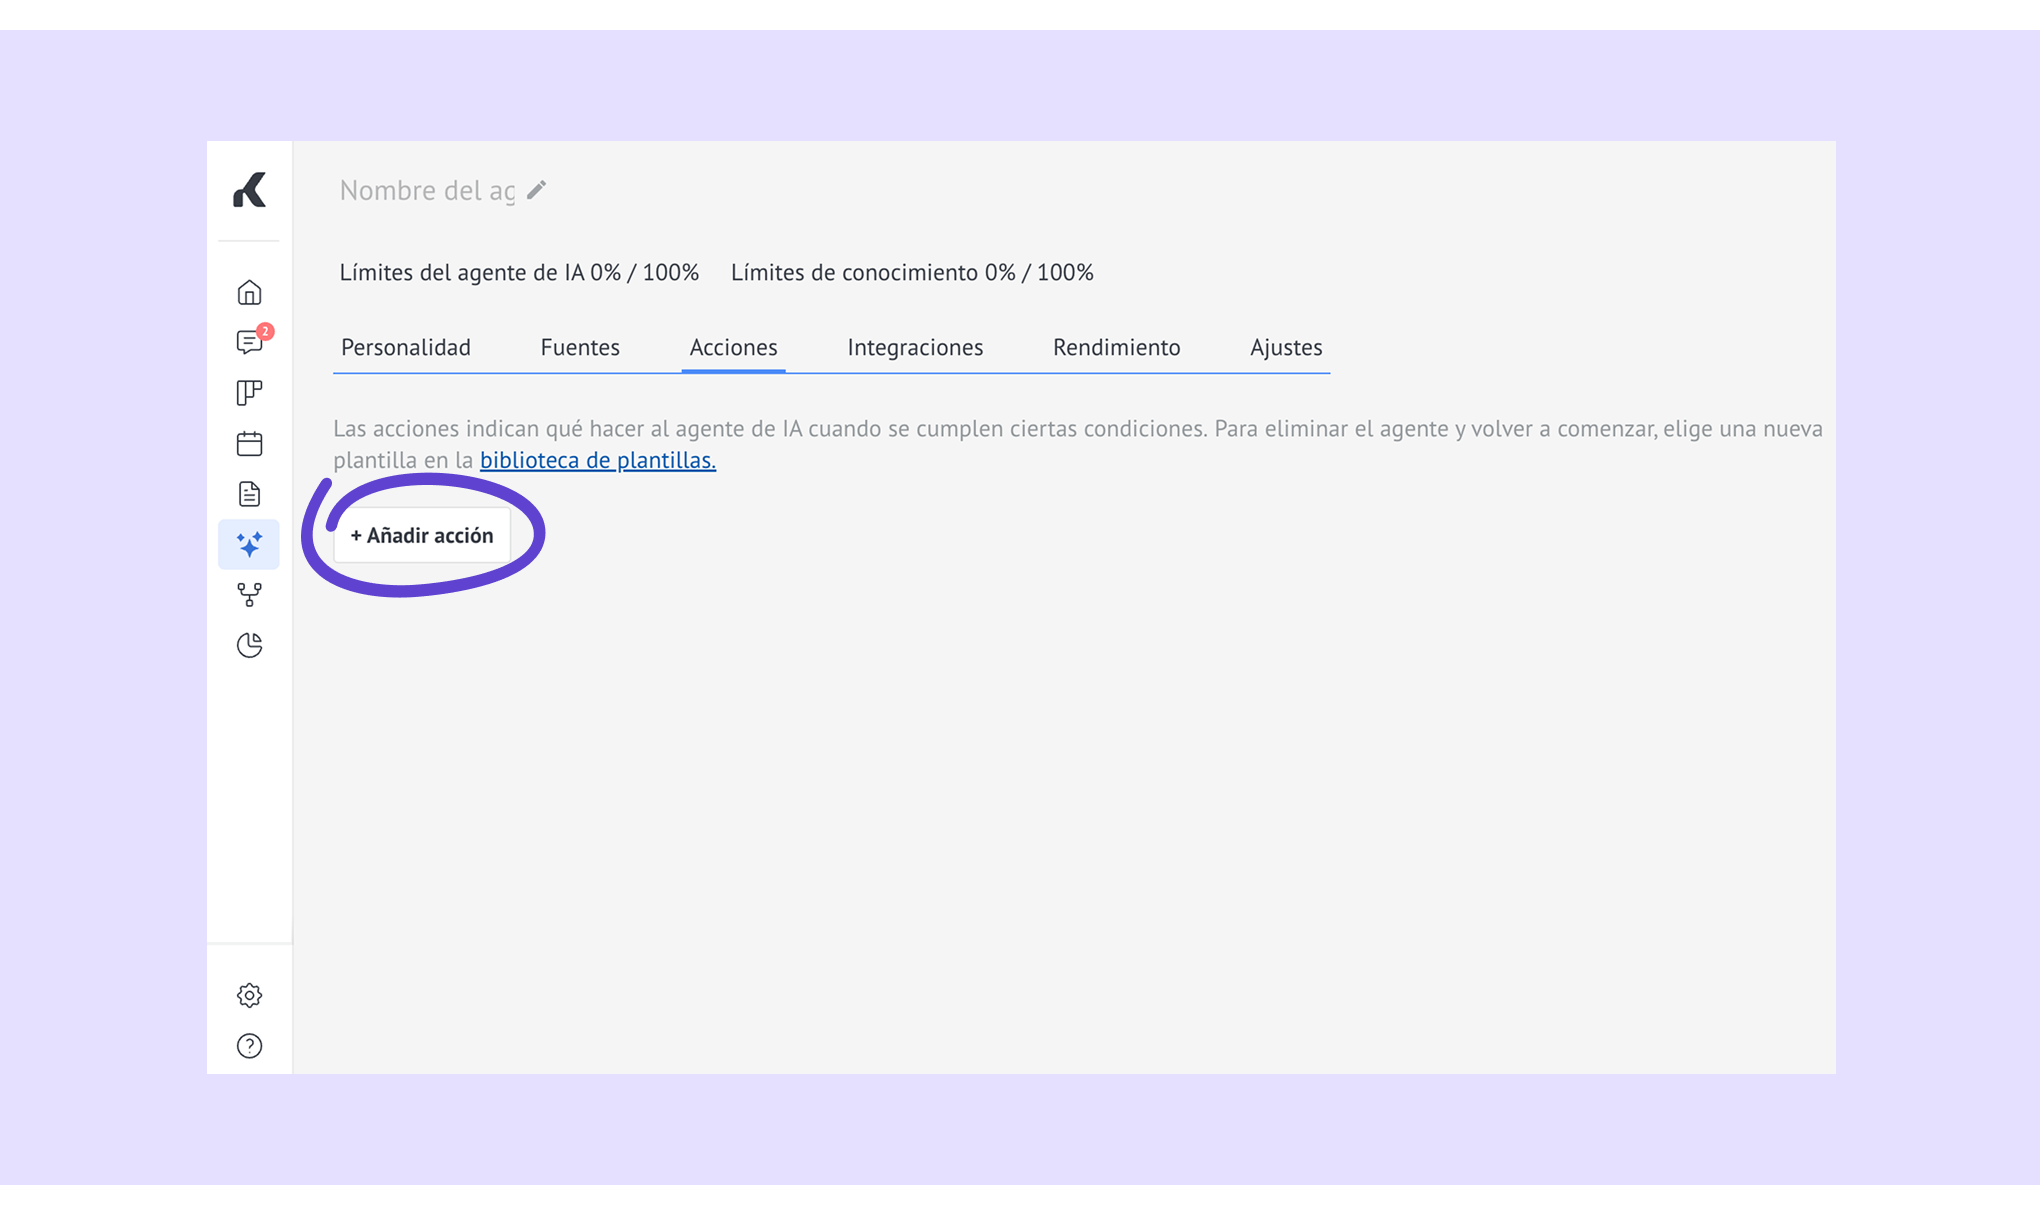Follow the biblioteca de plantillas link

pyautogui.click(x=598, y=460)
